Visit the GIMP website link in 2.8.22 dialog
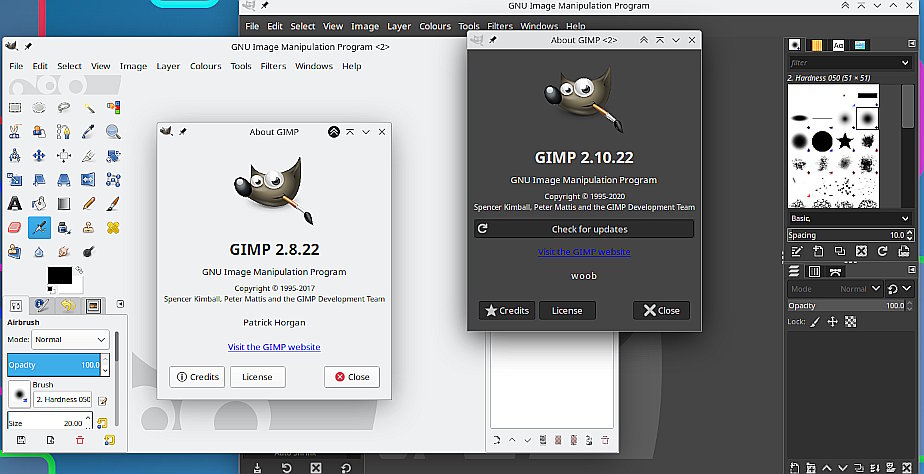The height and width of the screenshot is (474, 924). (x=274, y=347)
